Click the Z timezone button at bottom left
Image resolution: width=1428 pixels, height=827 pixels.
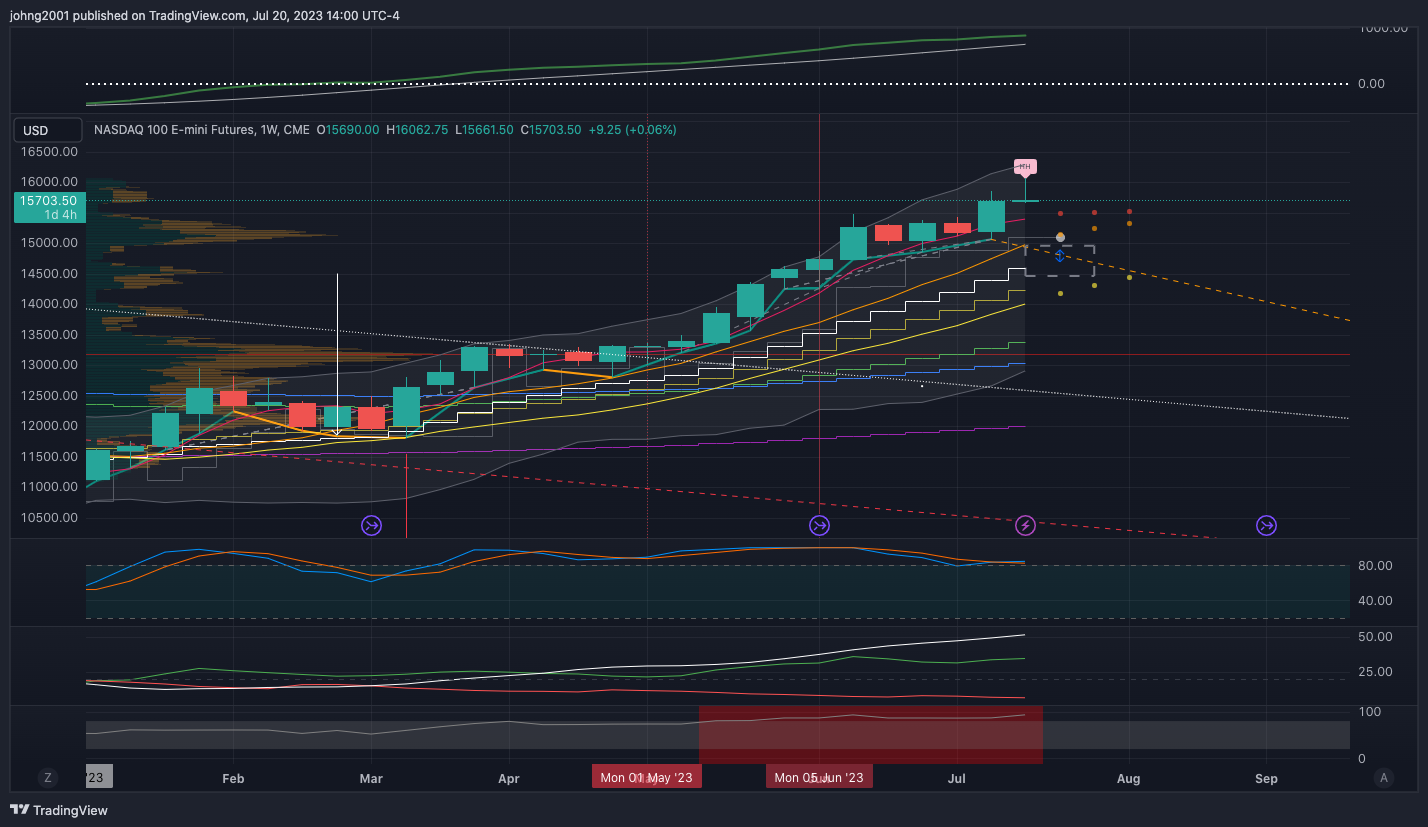[x=47, y=777]
